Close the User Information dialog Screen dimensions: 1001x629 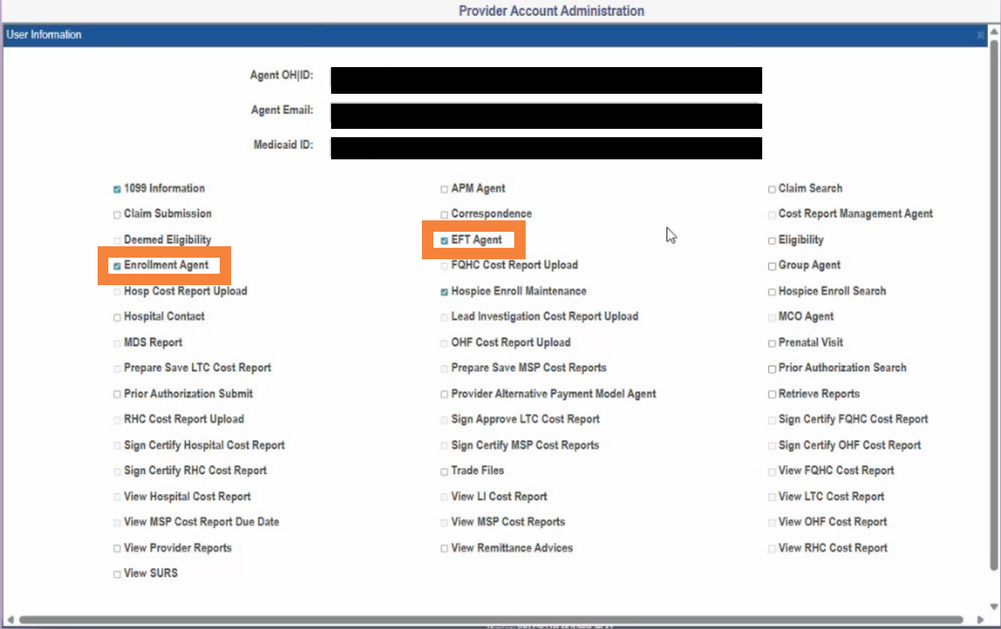(981, 35)
